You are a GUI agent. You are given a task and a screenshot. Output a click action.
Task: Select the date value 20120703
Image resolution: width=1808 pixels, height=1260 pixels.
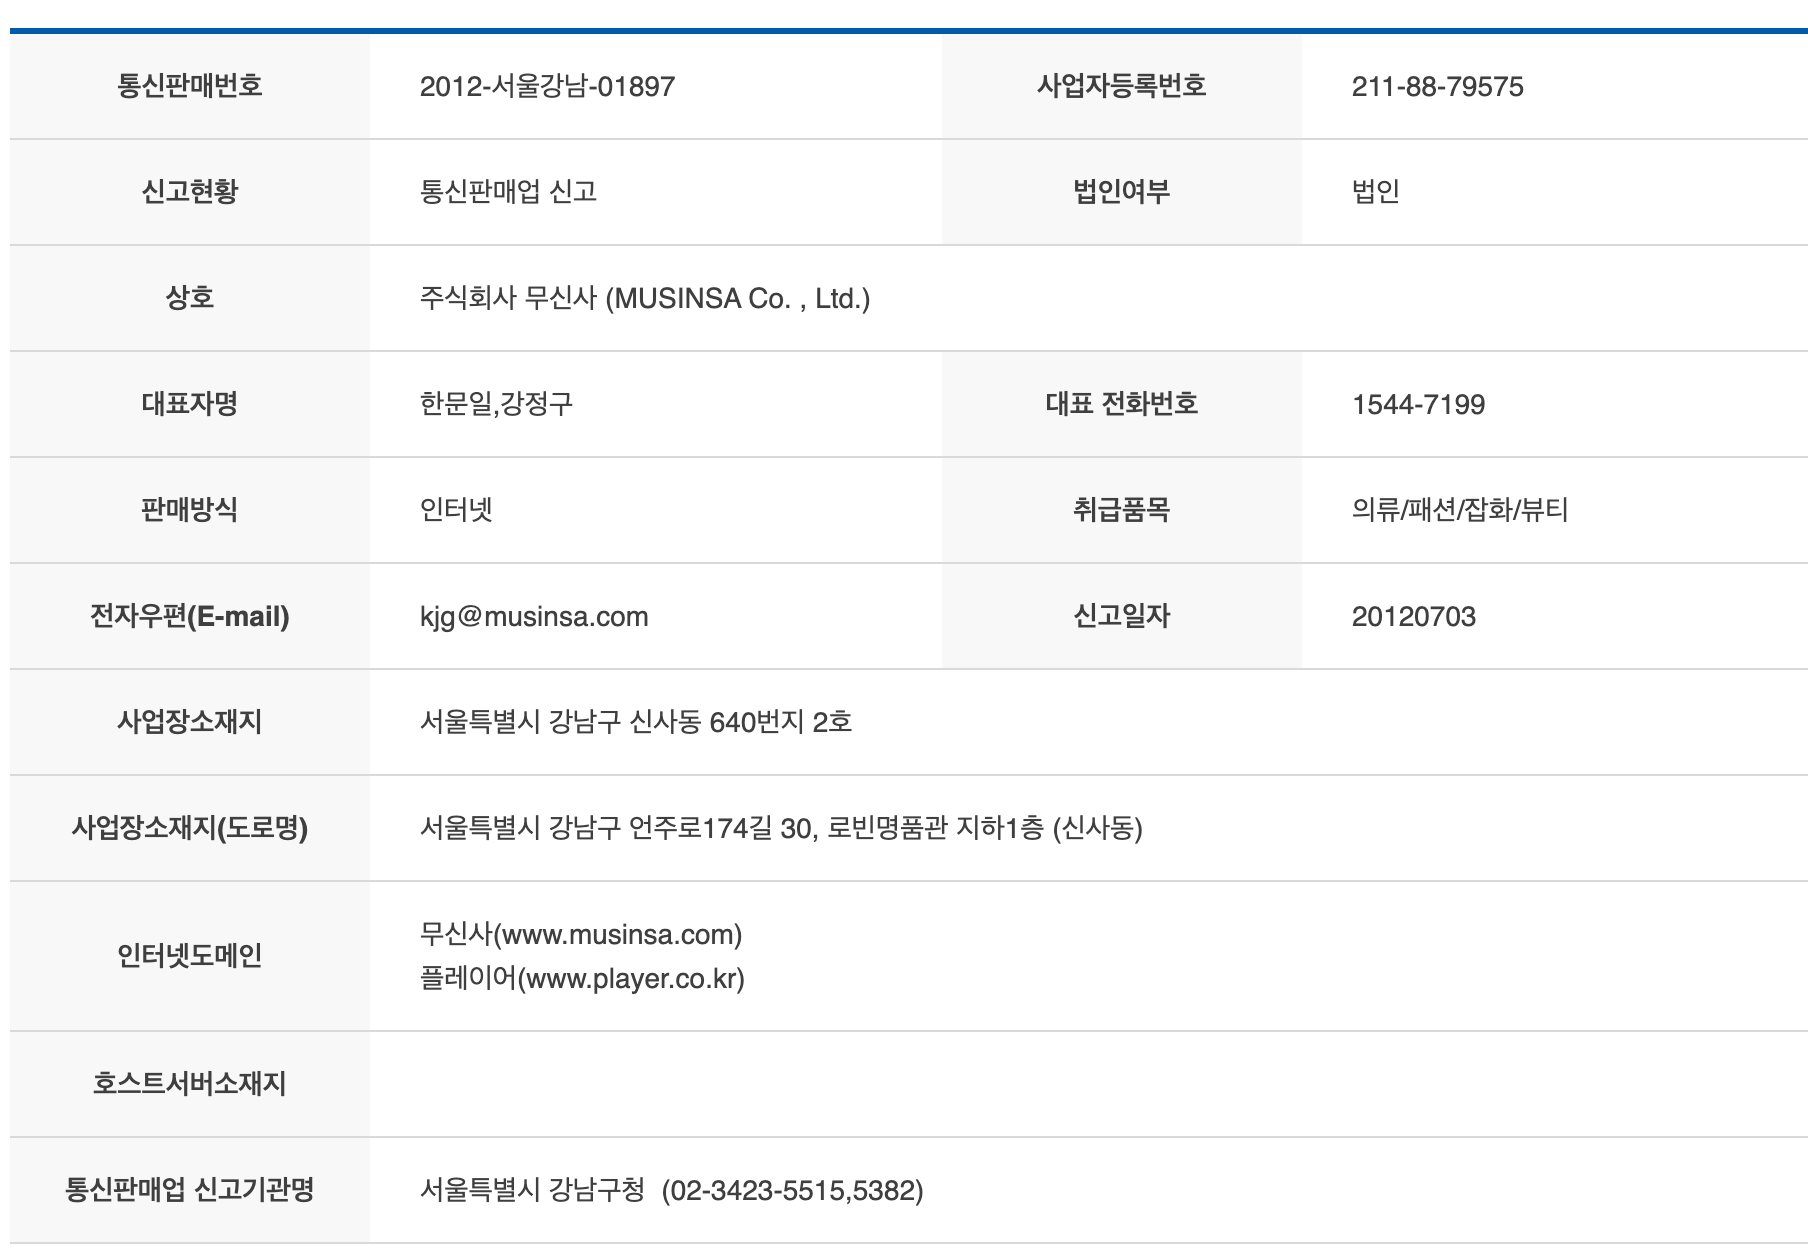tap(1413, 617)
